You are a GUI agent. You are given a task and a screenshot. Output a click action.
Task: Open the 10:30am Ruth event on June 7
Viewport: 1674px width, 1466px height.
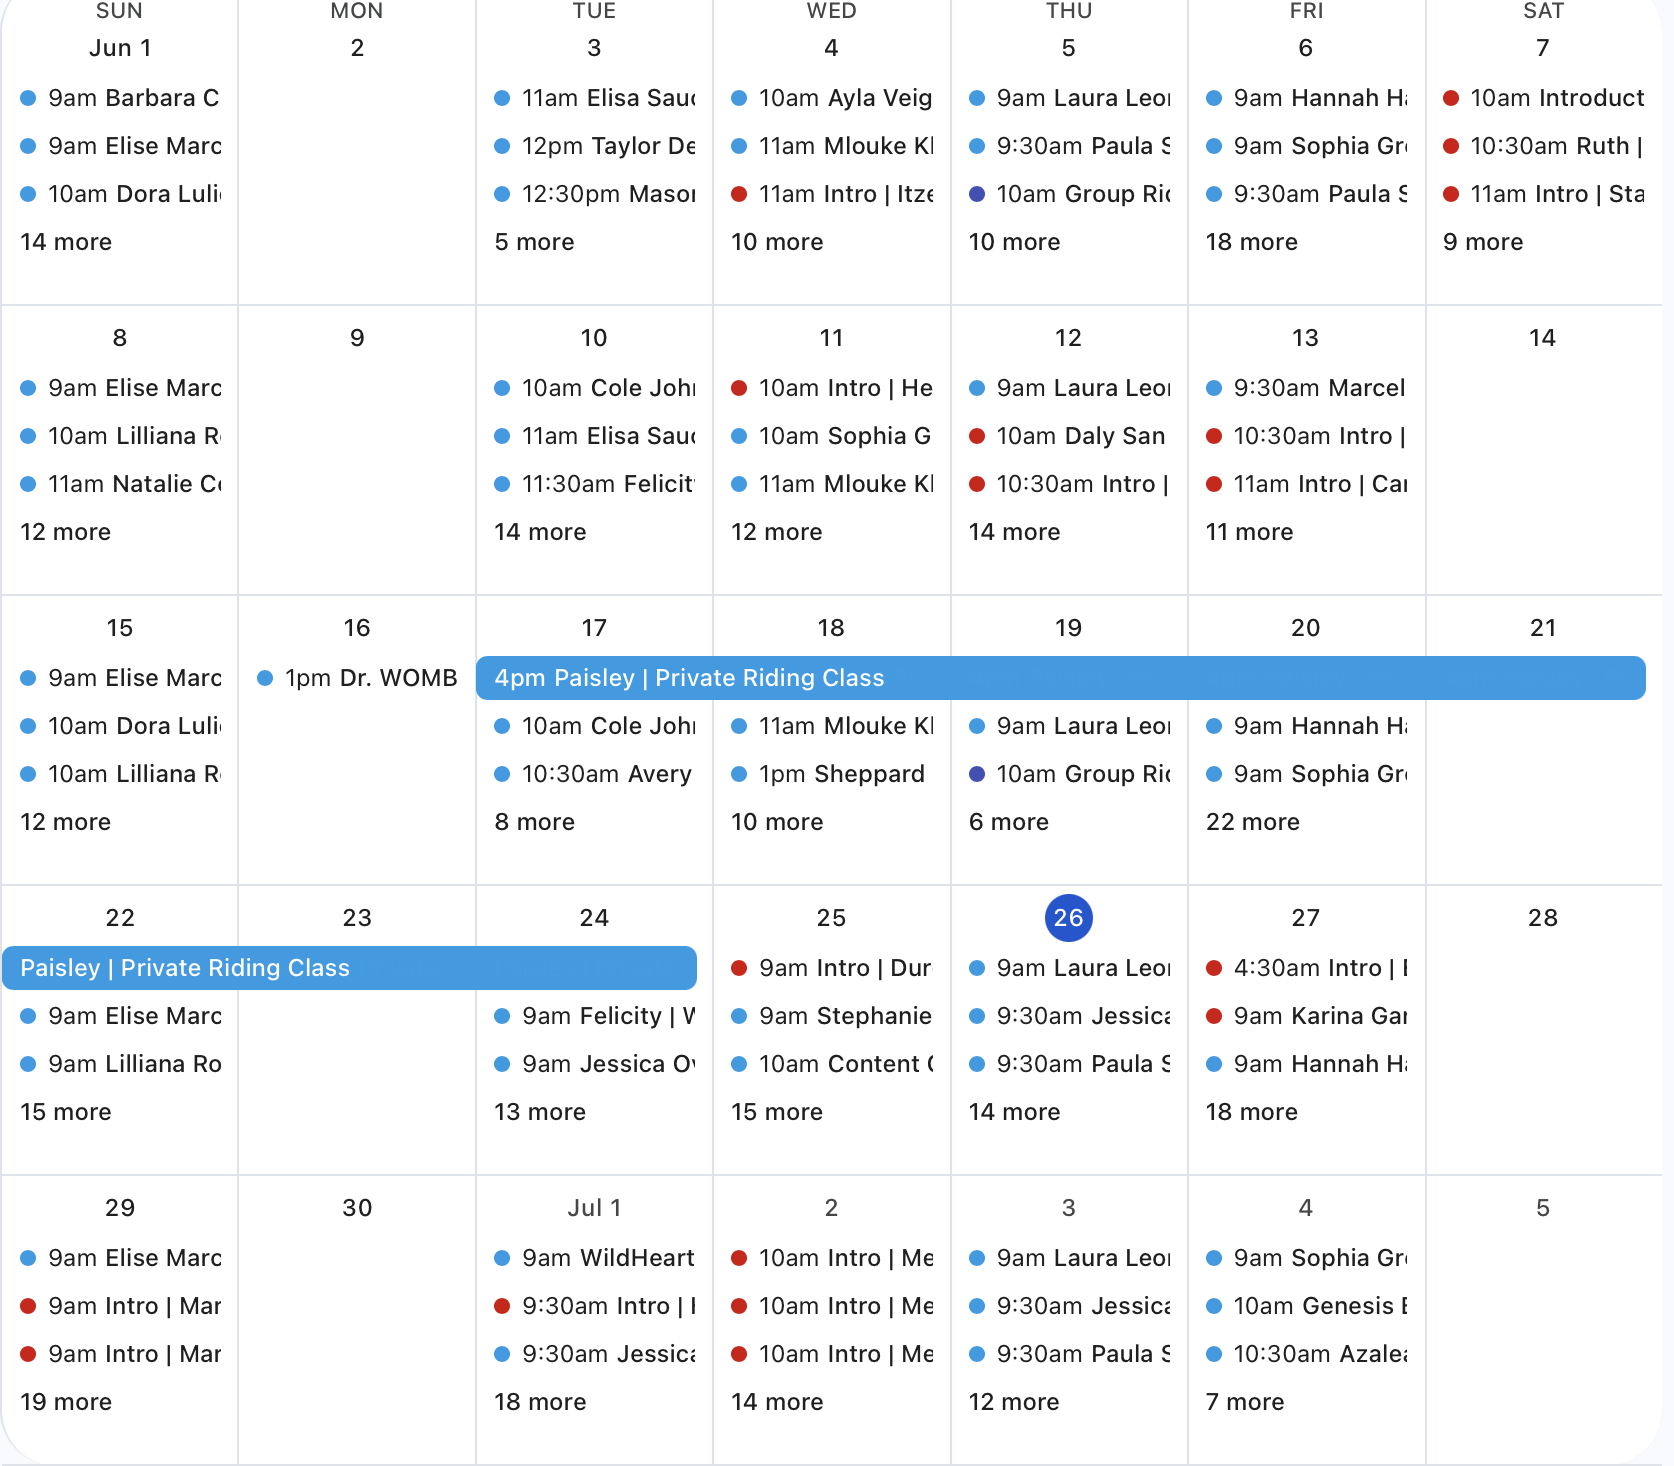(x=1555, y=146)
